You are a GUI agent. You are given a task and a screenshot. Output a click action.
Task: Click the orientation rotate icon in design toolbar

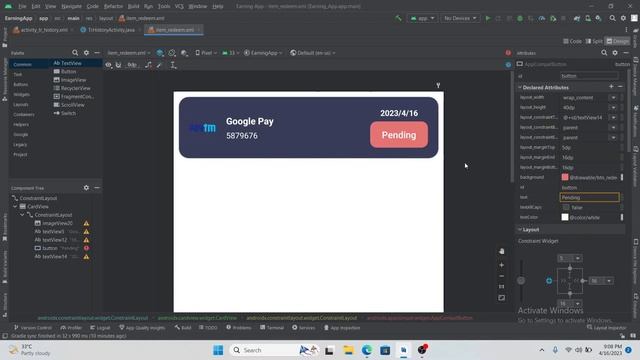click(172, 53)
